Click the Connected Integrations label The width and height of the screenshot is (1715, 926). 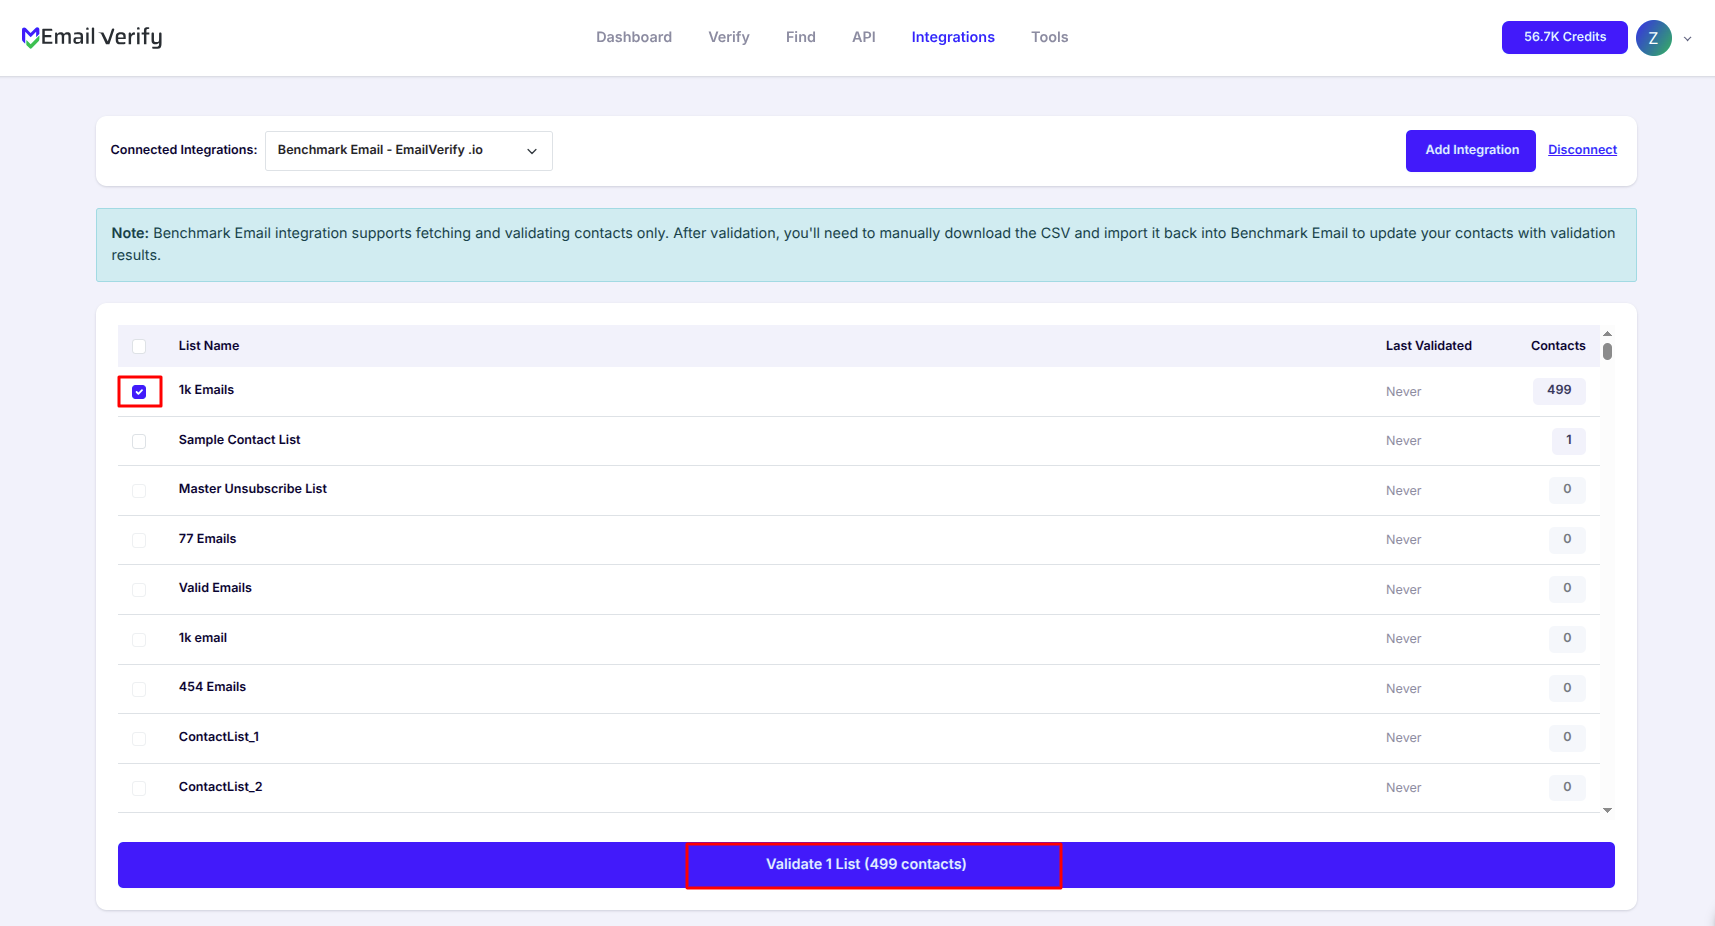[184, 150]
